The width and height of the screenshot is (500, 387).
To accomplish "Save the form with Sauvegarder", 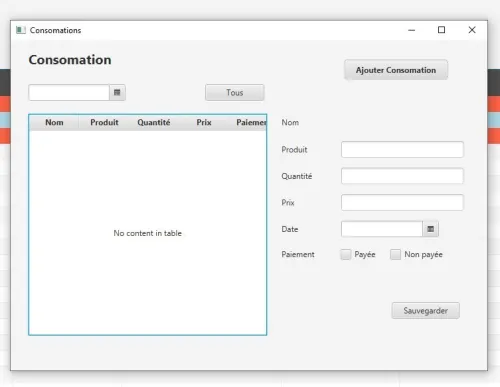I will point(425,311).
